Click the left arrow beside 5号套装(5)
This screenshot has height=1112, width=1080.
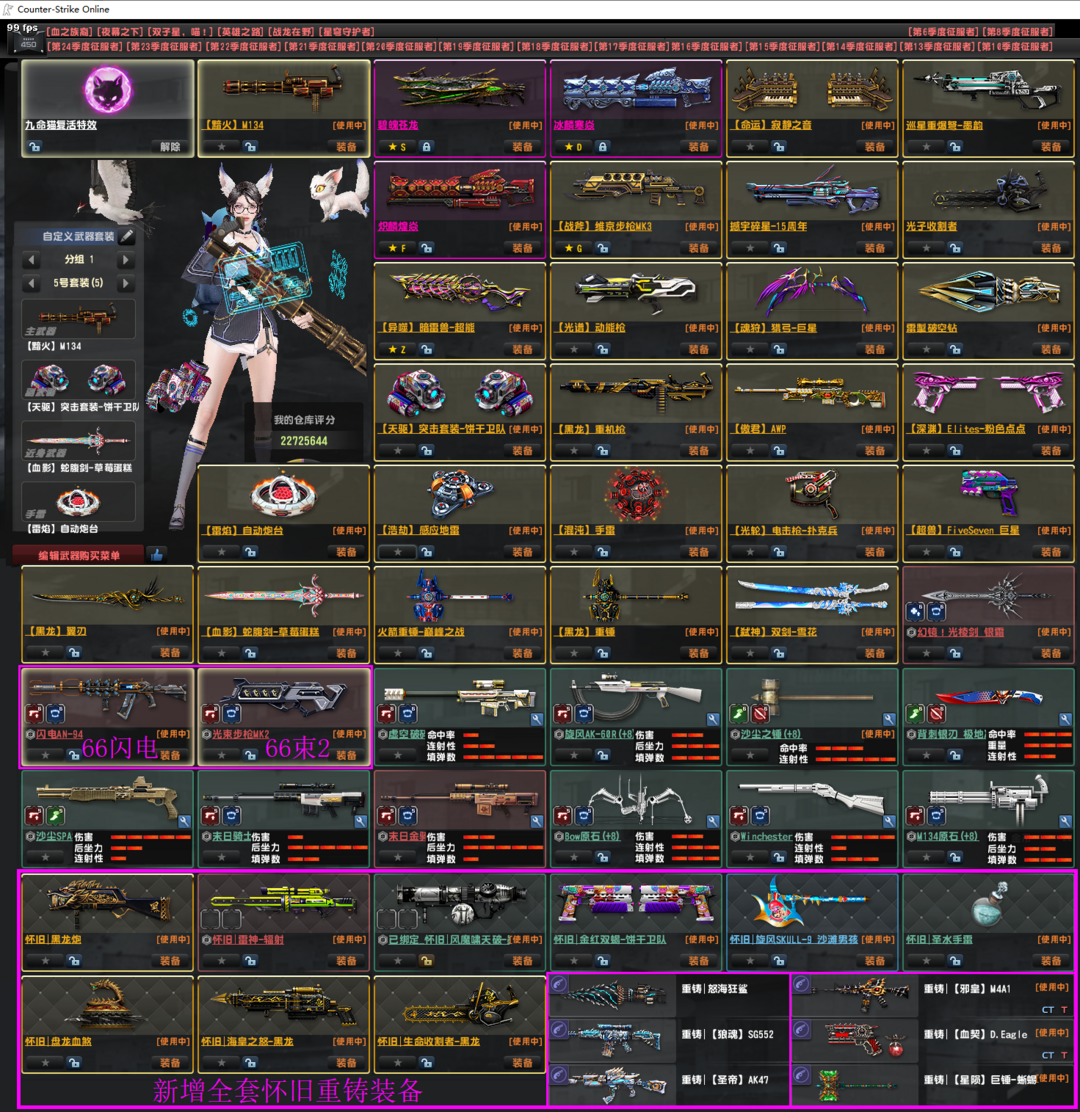pyautogui.click(x=31, y=284)
